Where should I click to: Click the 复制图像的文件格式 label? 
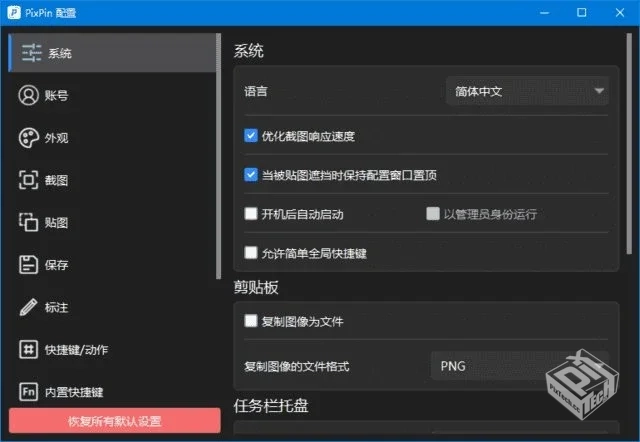(297, 366)
